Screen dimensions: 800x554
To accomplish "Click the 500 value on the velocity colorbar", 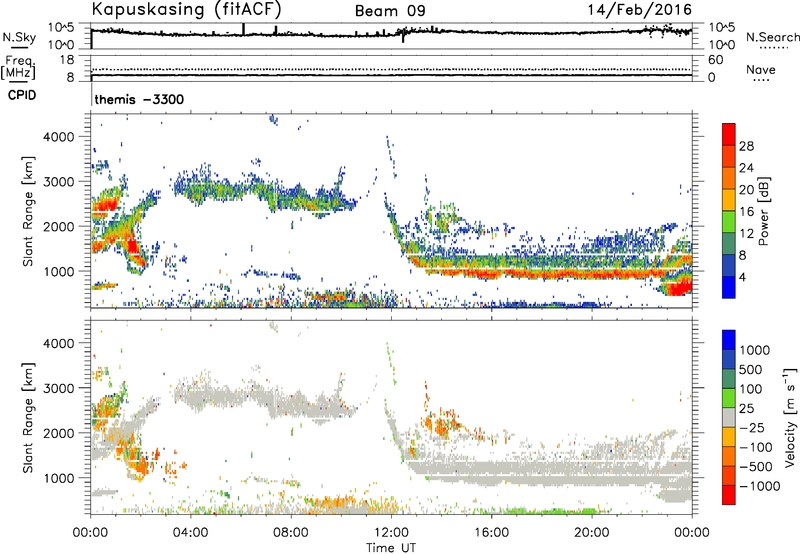I will (751, 370).
